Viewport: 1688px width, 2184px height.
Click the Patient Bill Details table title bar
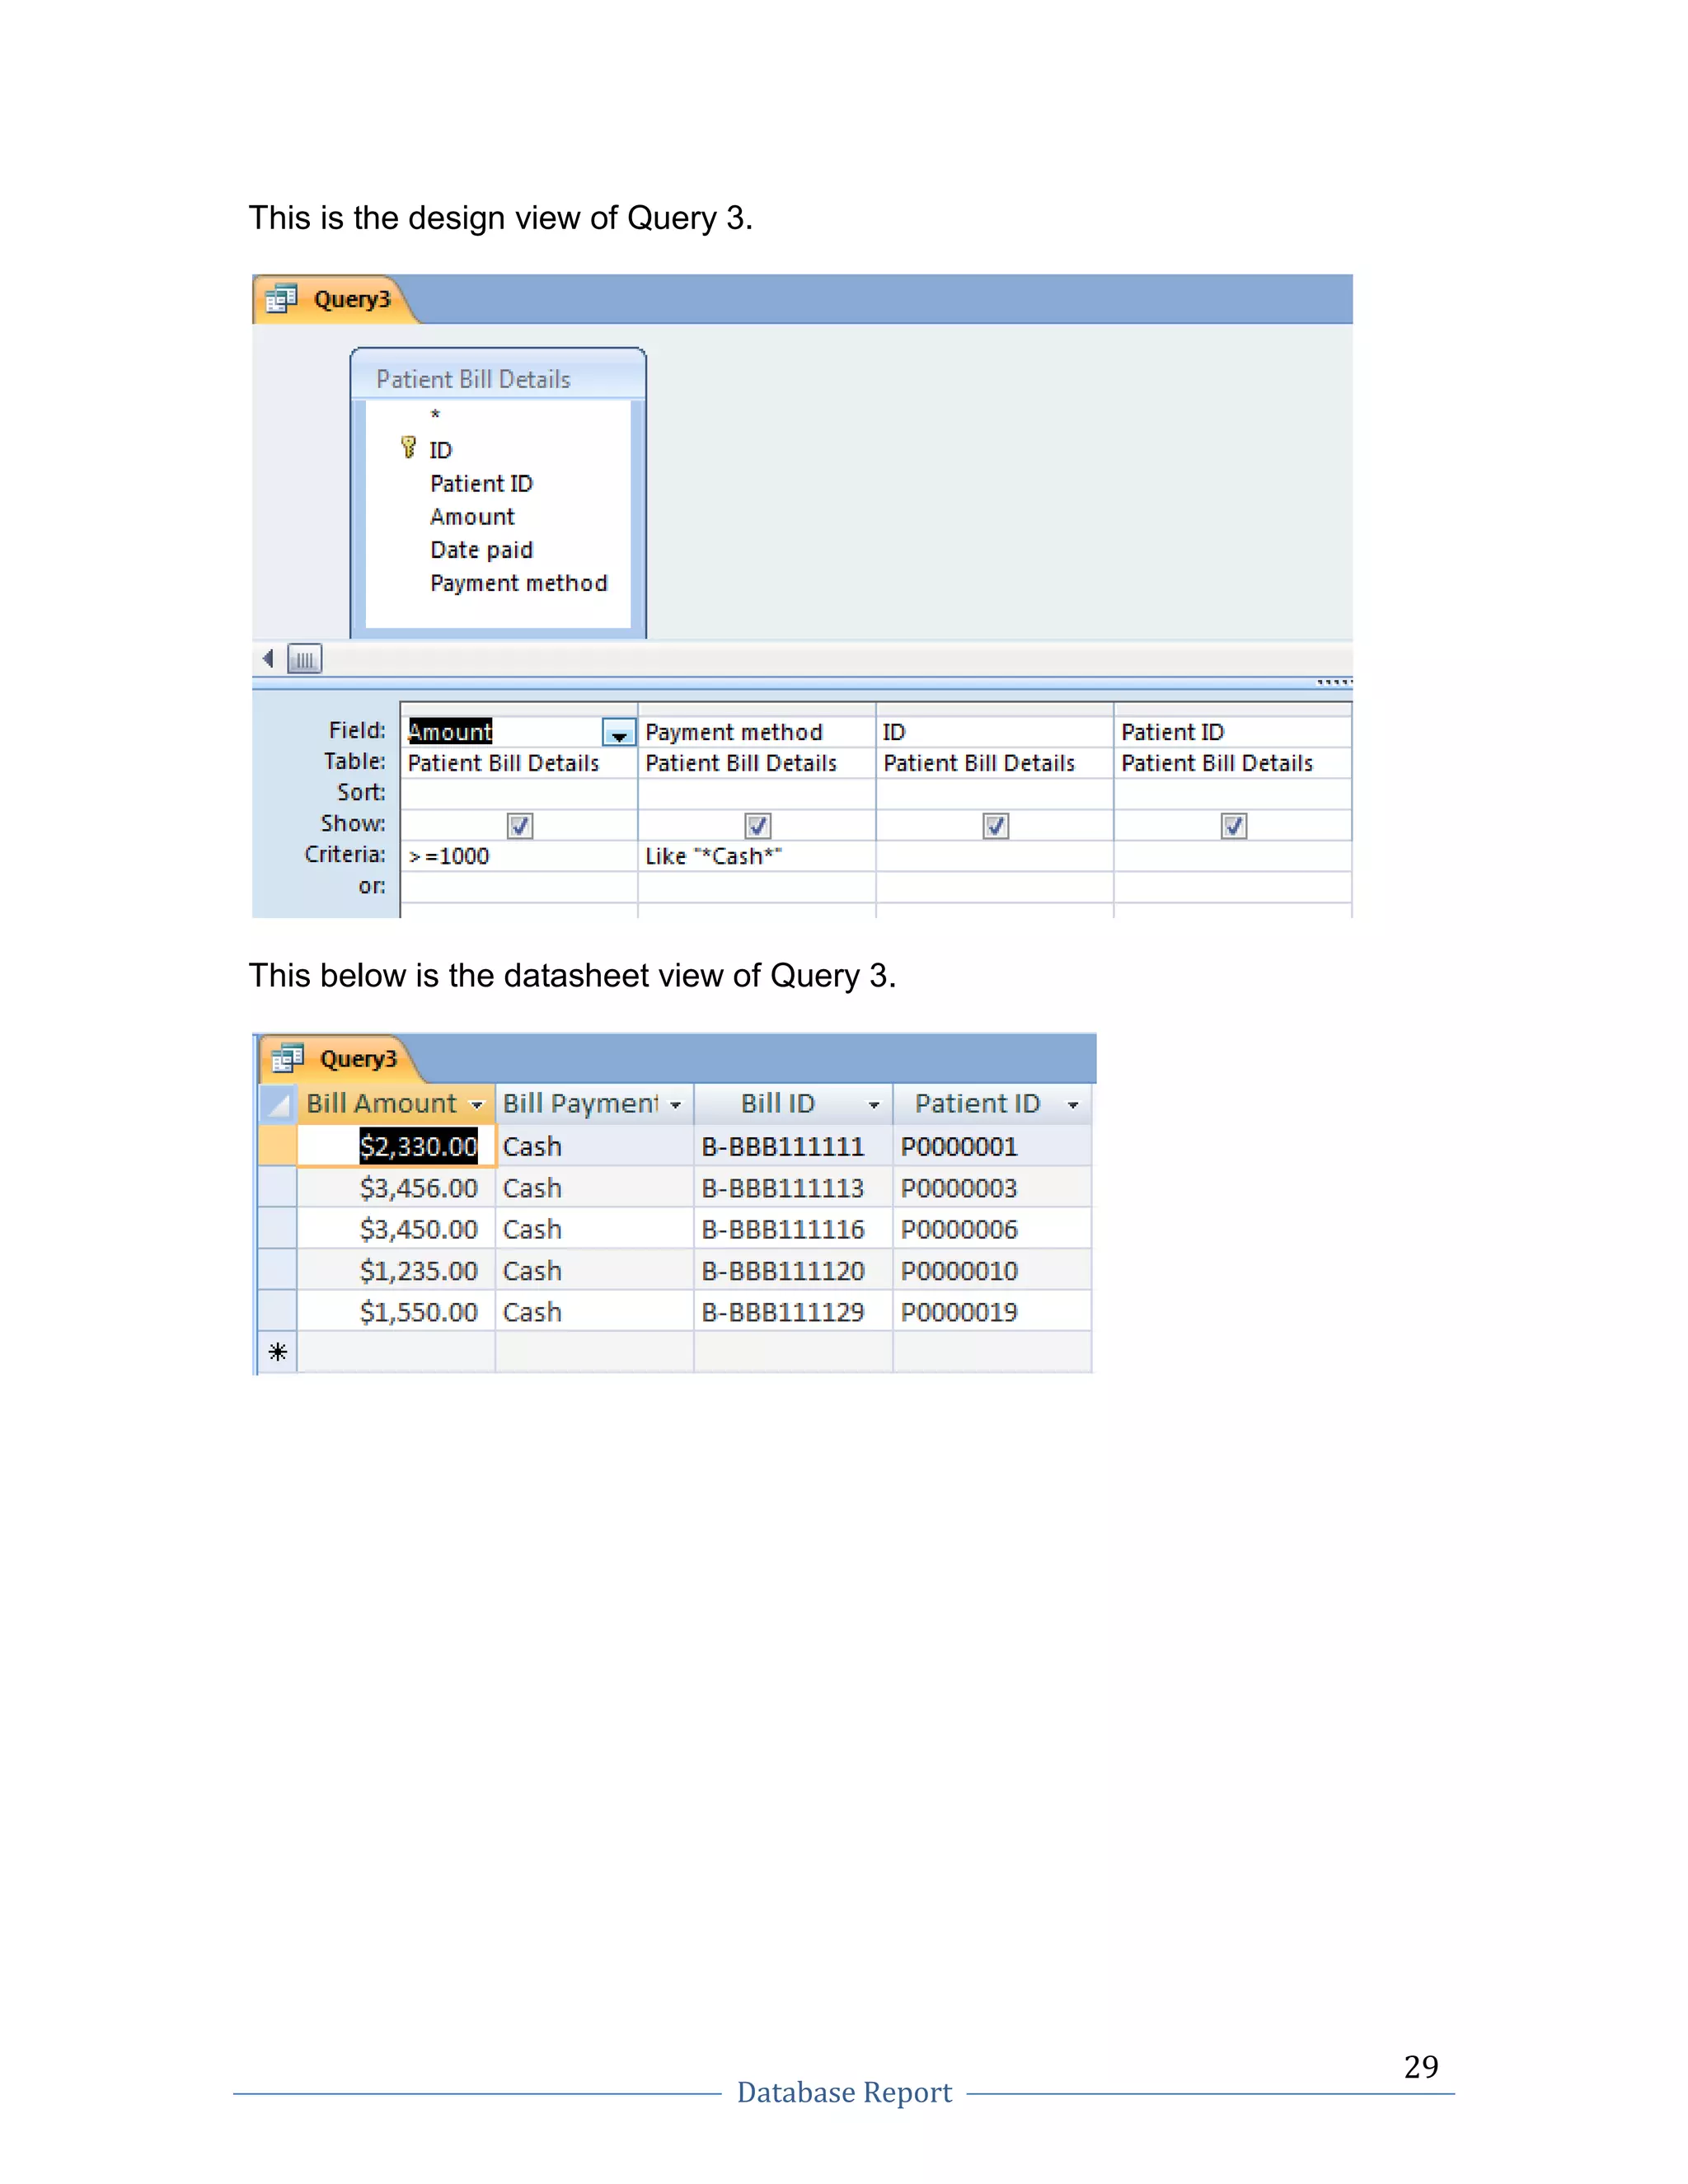tap(498, 378)
